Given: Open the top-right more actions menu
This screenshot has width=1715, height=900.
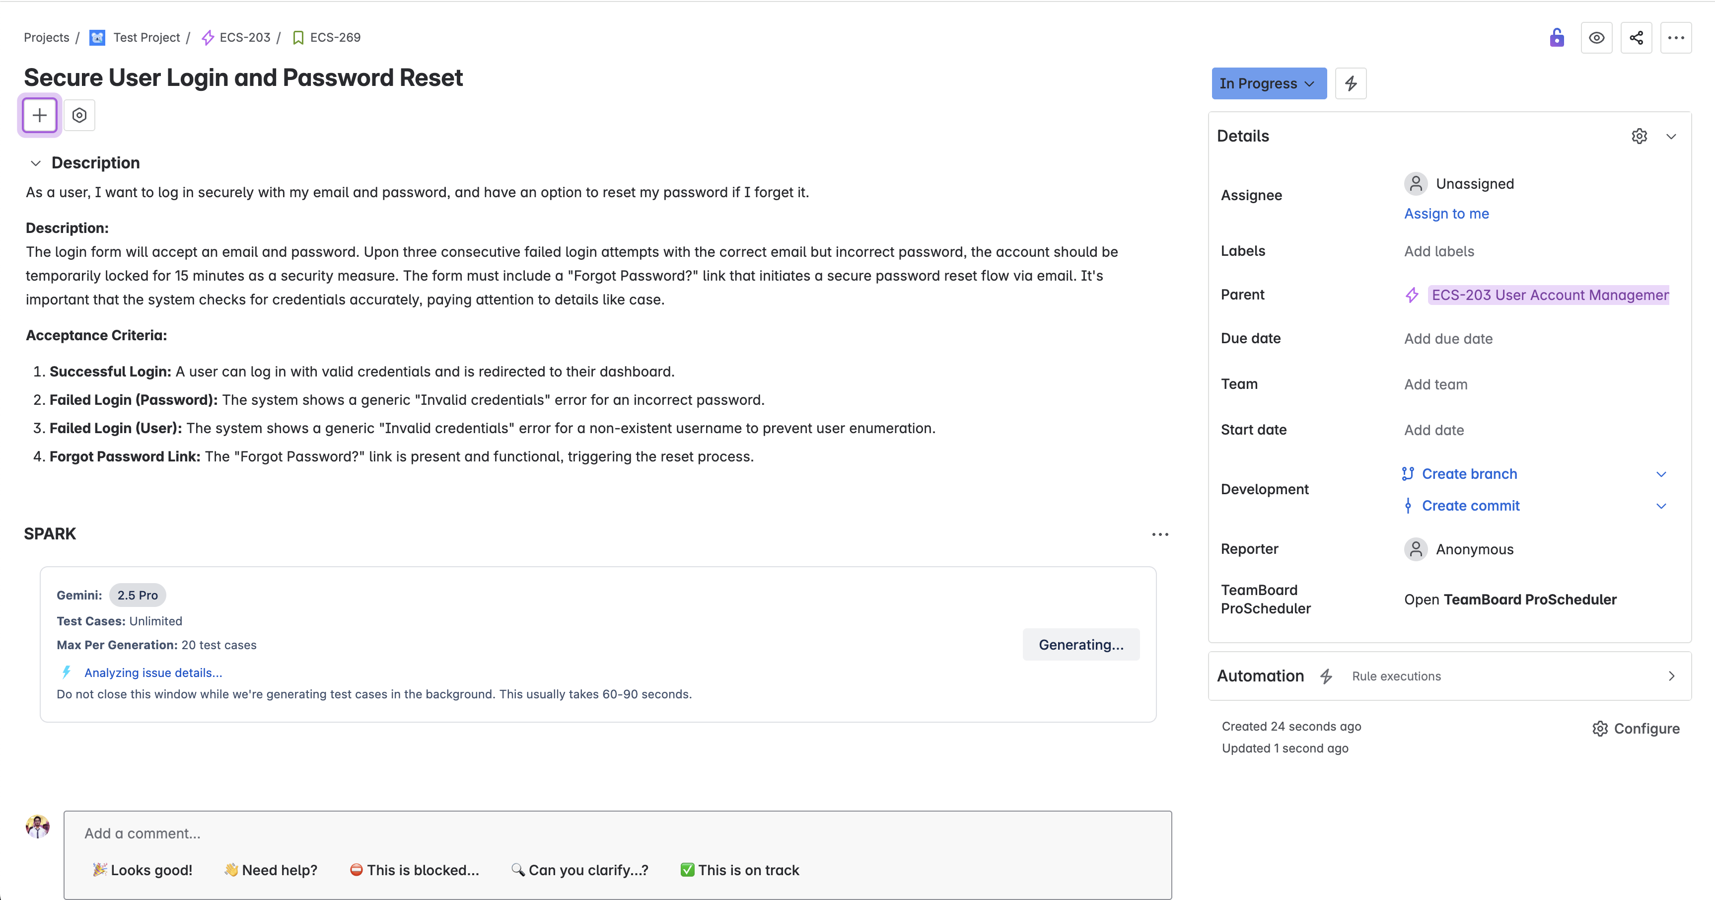Looking at the screenshot, I should pos(1676,38).
